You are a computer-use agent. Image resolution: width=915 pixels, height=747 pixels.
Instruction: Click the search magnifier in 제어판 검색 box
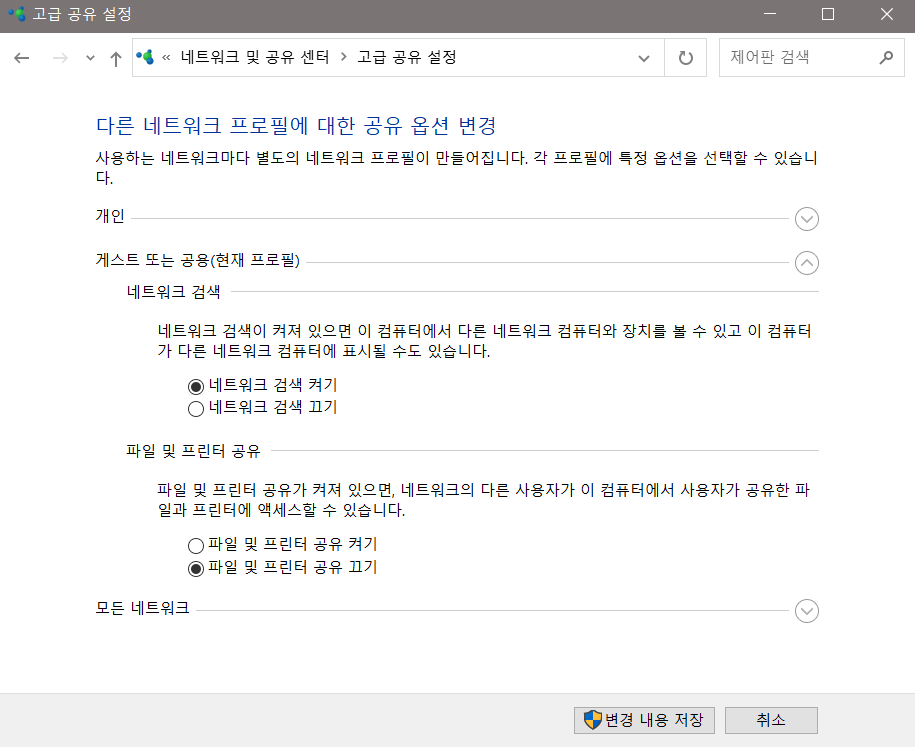886,58
